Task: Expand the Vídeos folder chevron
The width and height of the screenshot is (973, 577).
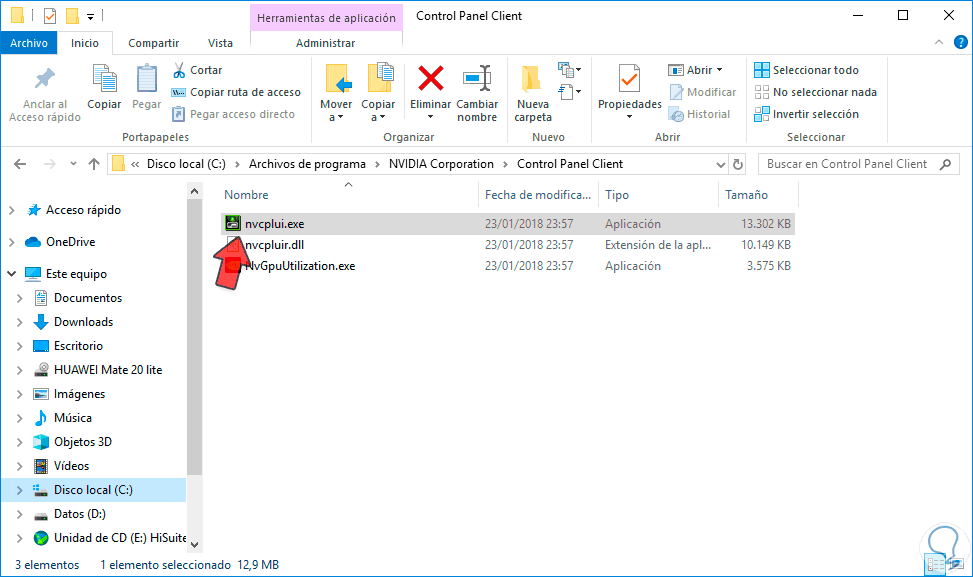Action: [x=19, y=466]
